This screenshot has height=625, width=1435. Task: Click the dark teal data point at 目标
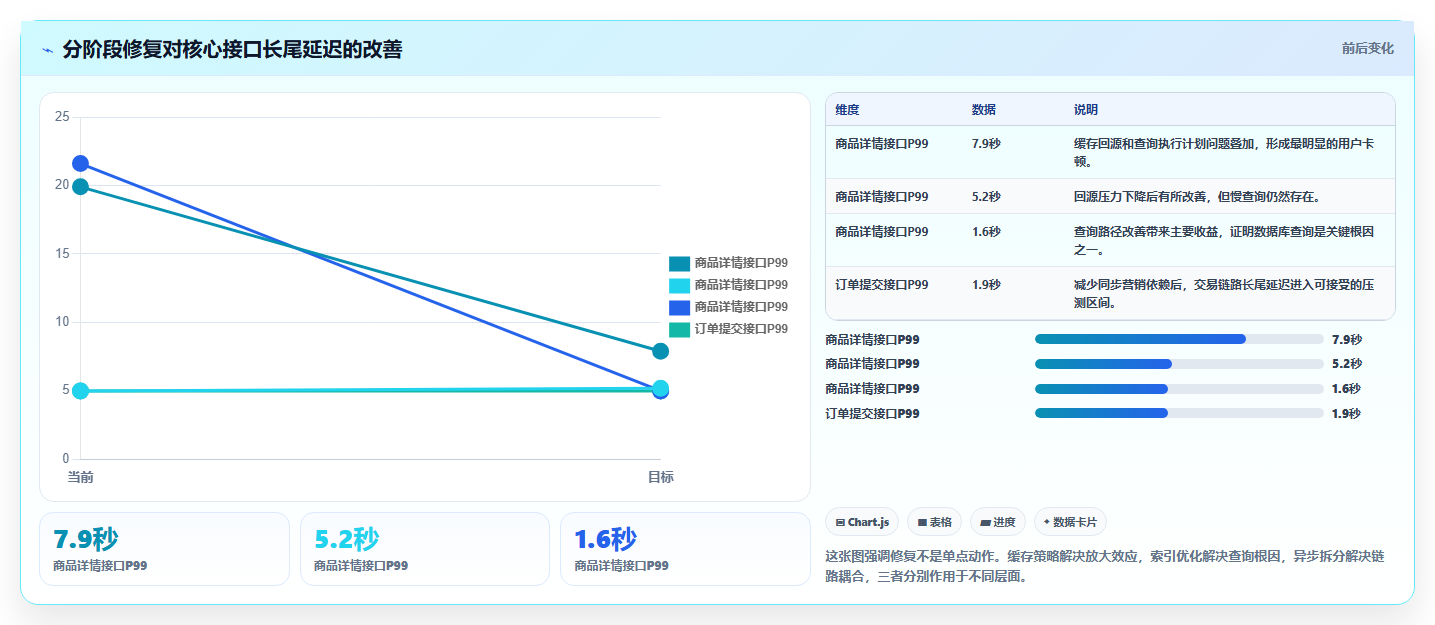pos(660,351)
